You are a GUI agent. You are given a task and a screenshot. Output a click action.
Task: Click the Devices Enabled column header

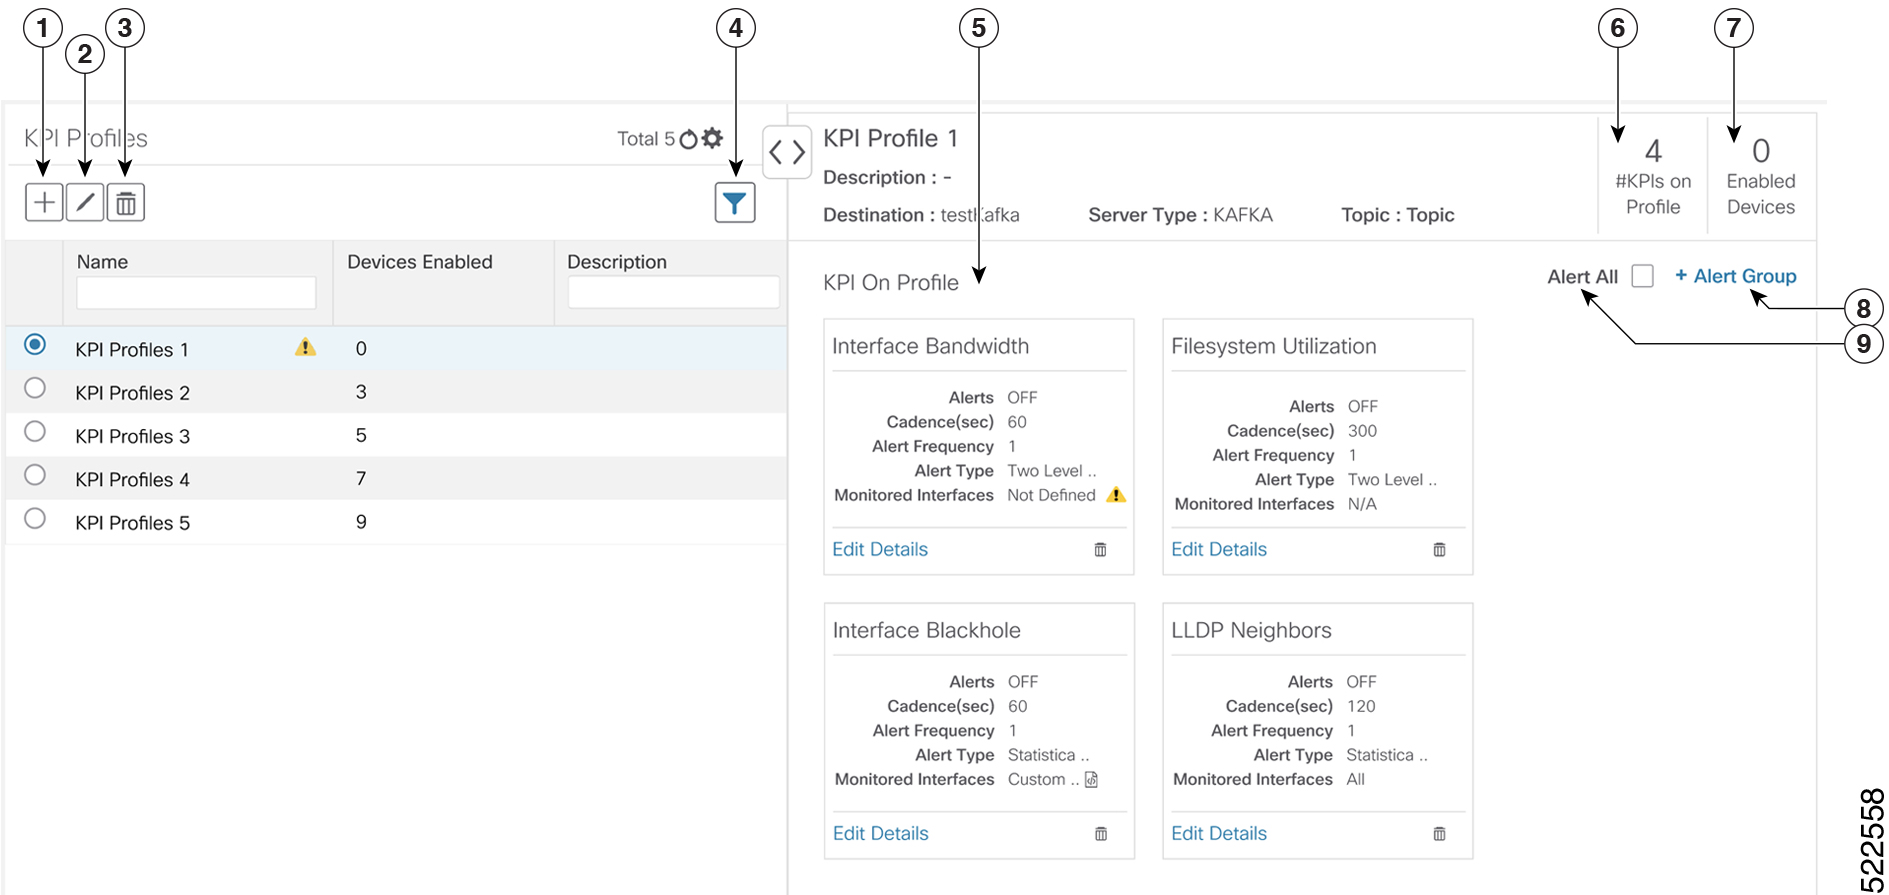pos(420,262)
